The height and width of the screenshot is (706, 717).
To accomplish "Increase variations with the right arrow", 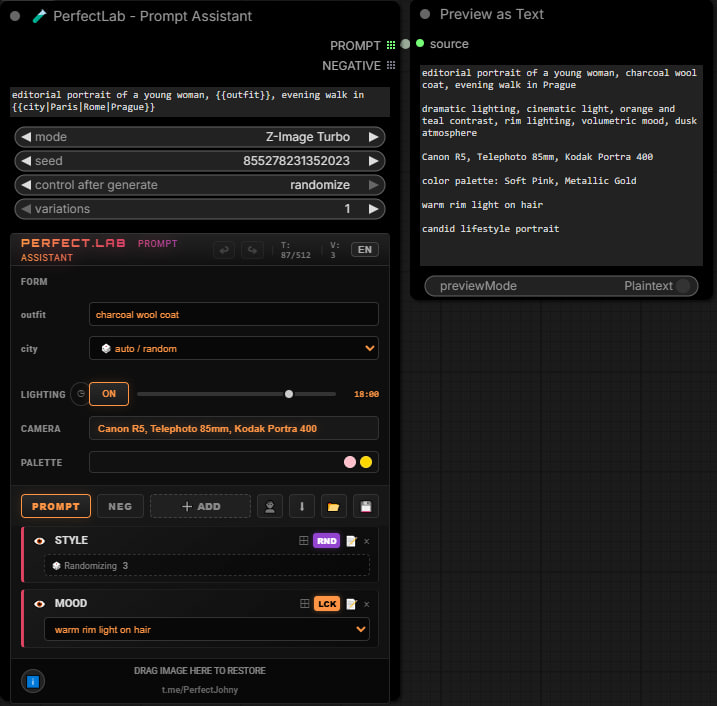I will (374, 209).
